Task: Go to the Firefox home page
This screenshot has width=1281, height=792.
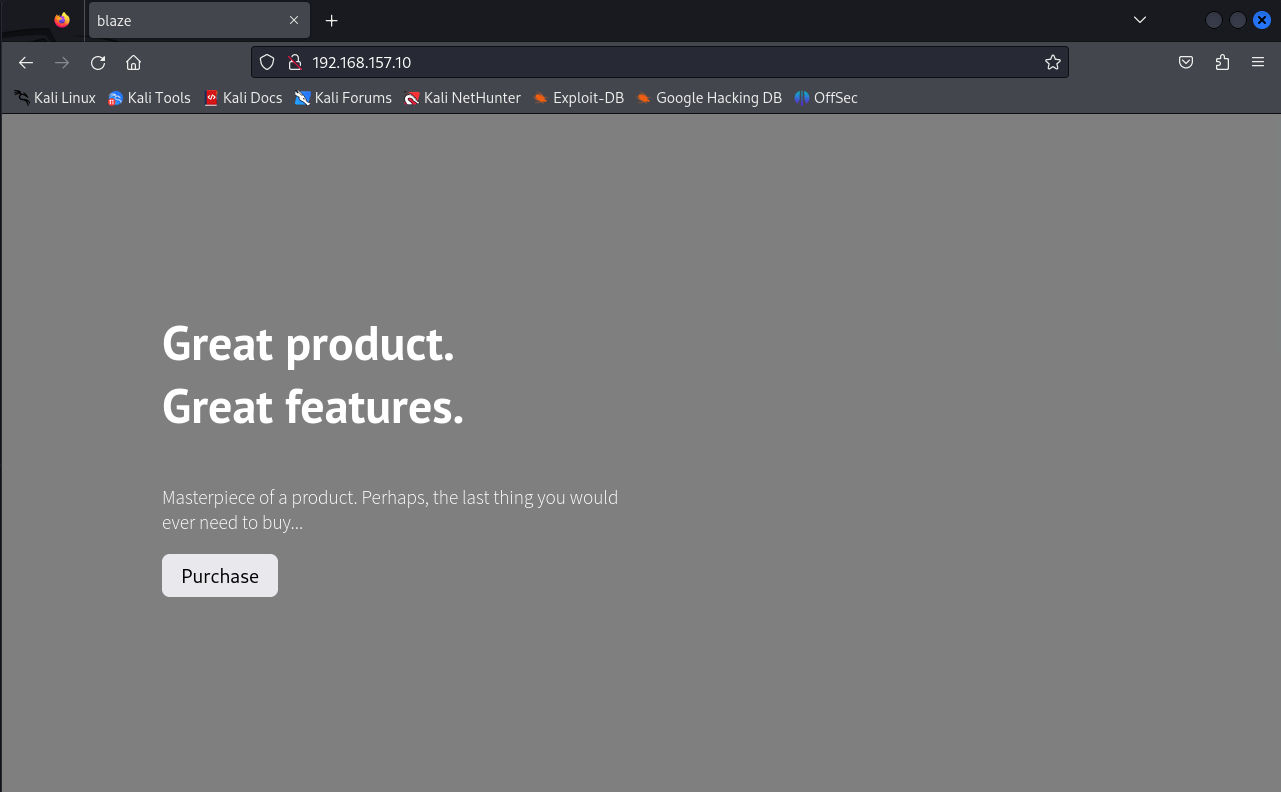Action: click(134, 62)
